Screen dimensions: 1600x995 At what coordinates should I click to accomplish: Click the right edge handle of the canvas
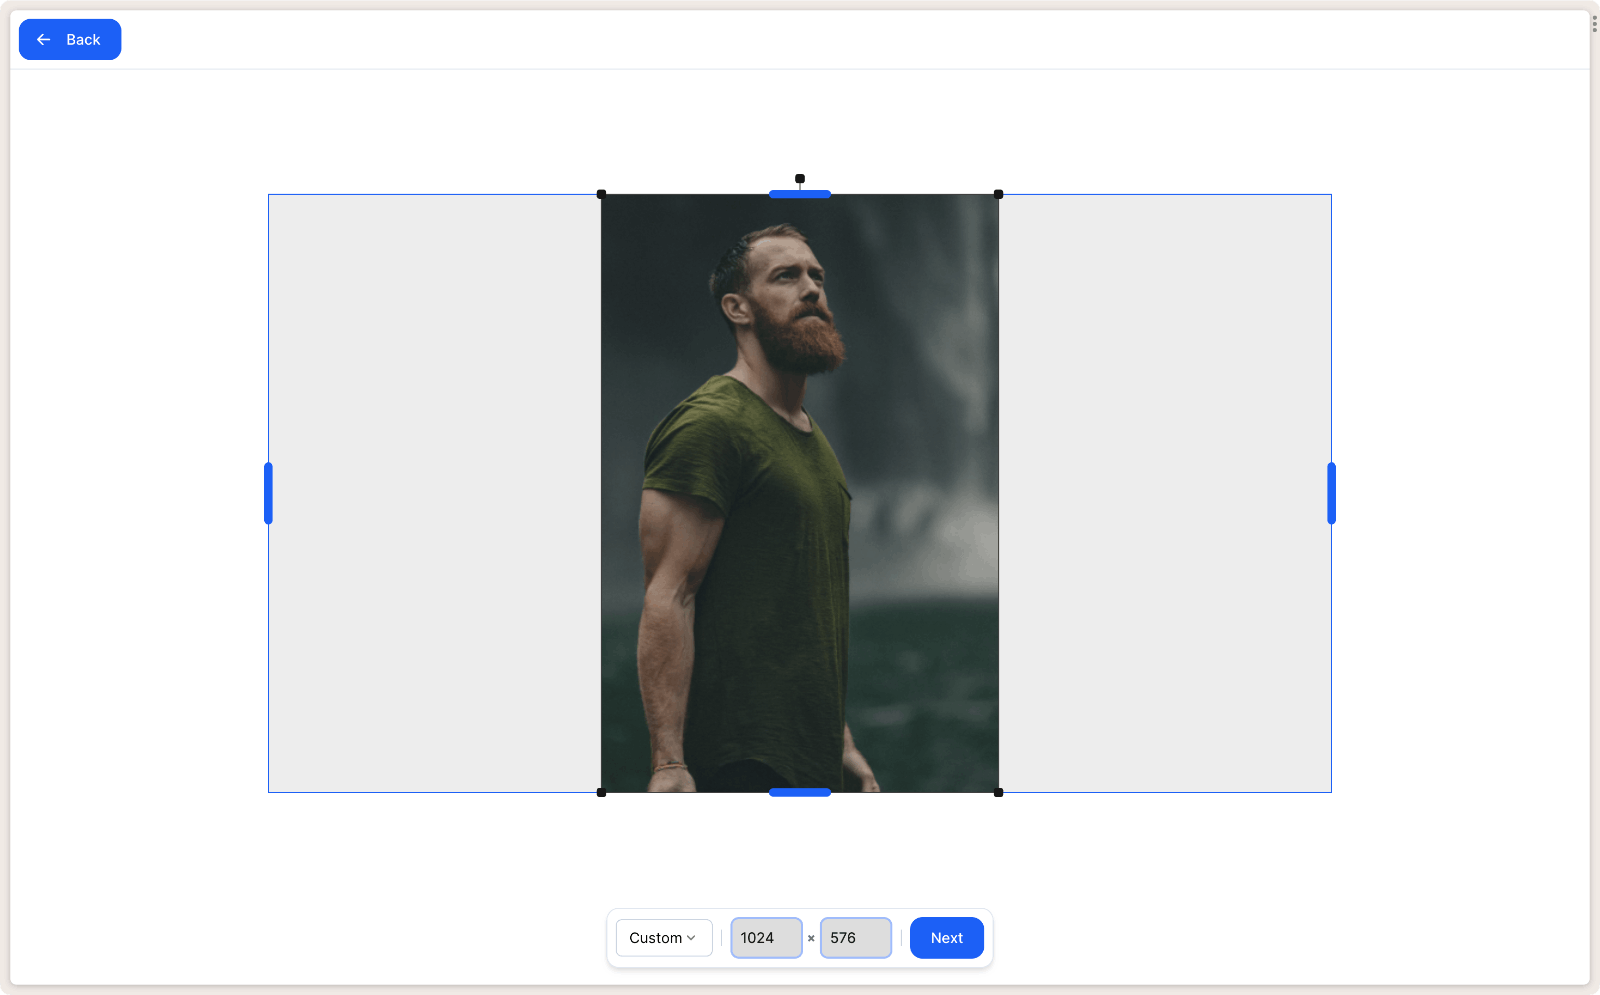[1332, 493]
